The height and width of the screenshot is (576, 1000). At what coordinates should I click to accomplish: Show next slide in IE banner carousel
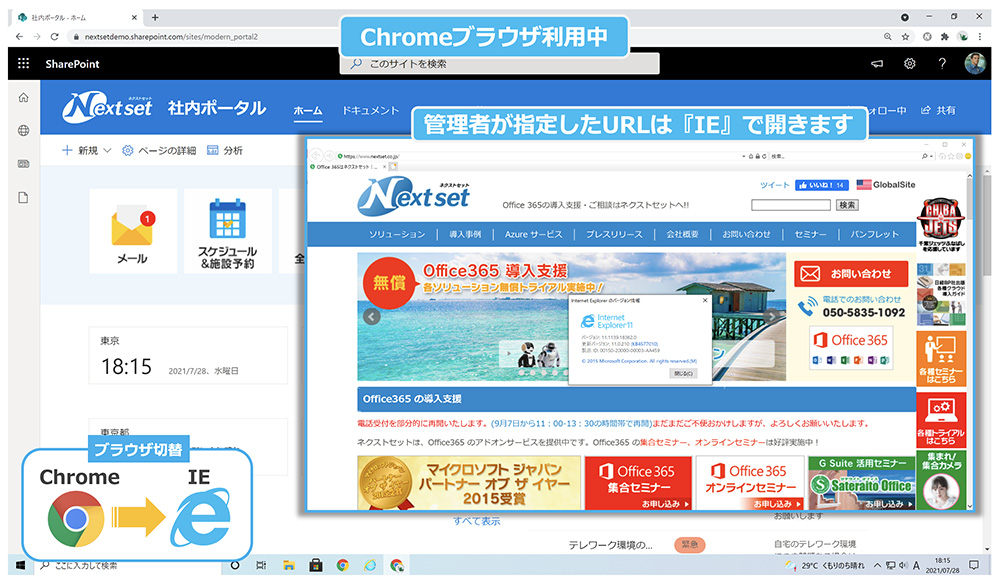pos(772,316)
